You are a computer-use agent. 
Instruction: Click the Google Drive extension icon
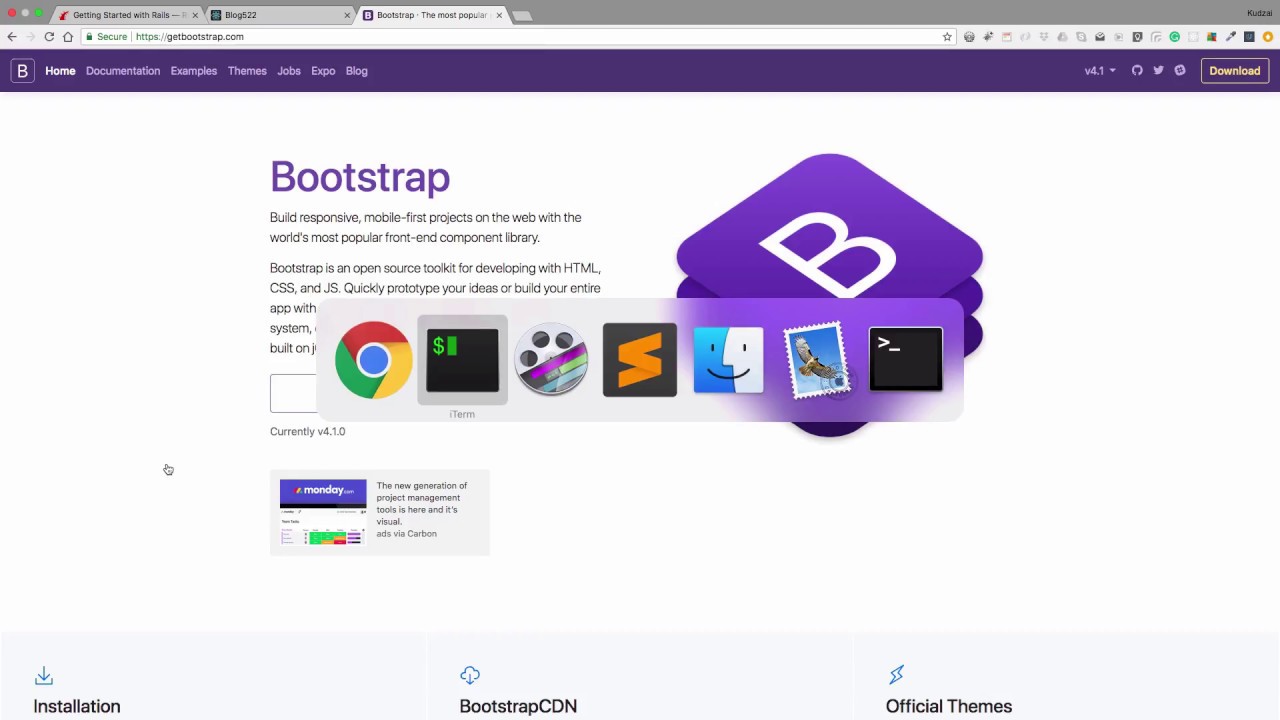(1062, 37)
